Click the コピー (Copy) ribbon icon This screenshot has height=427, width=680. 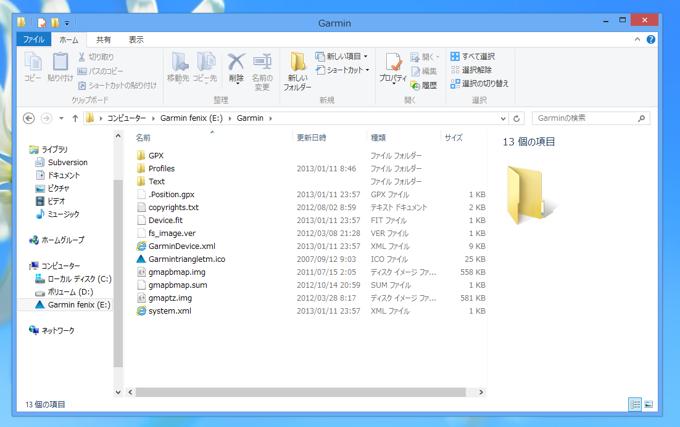pos(33,62)
